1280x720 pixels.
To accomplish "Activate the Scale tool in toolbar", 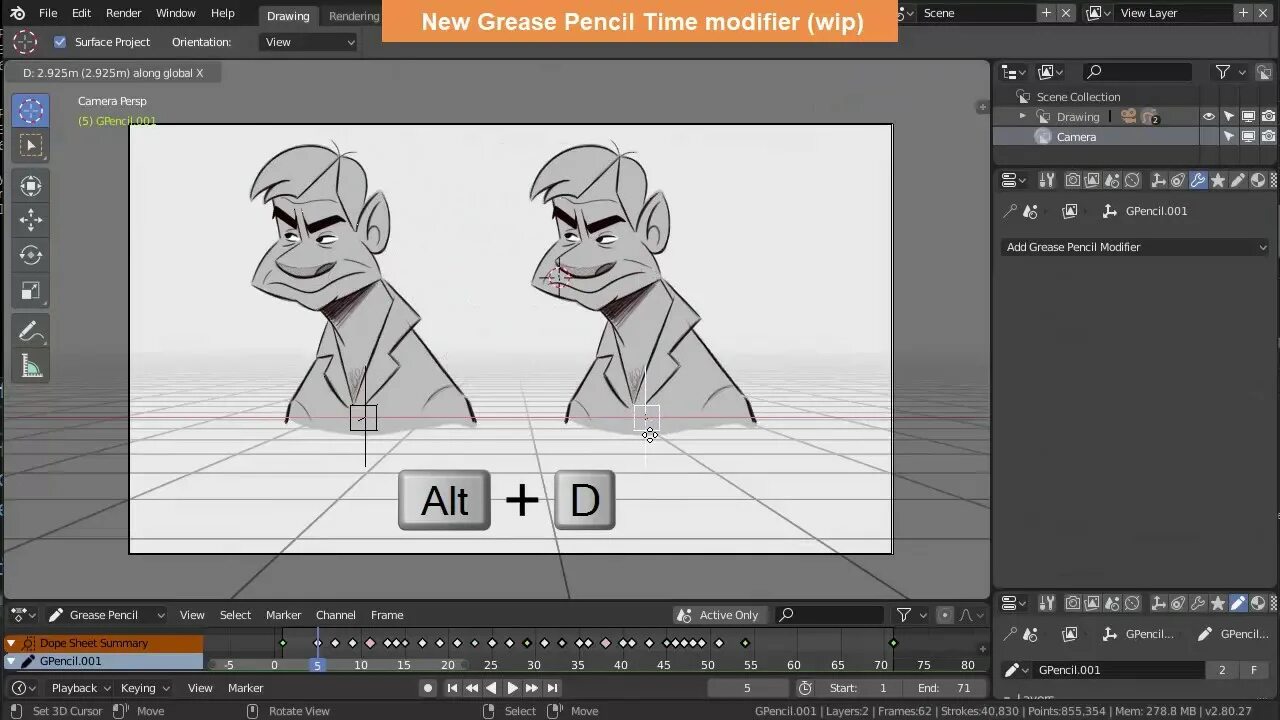I will (31, 291).
